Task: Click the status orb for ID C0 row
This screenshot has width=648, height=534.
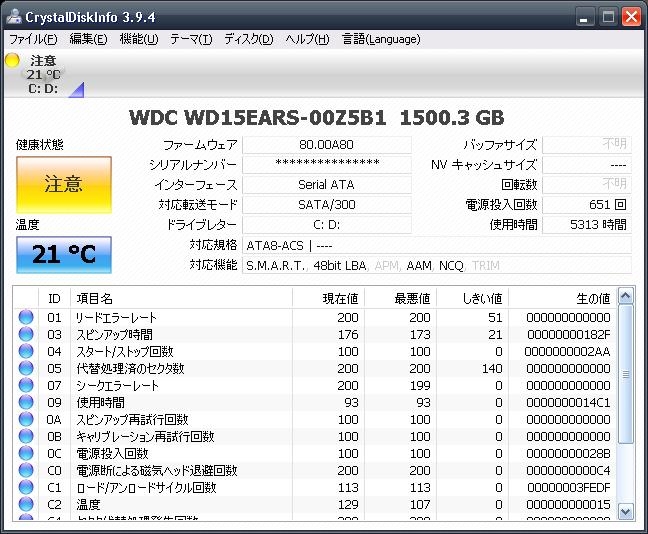Action: coord(27,470)
